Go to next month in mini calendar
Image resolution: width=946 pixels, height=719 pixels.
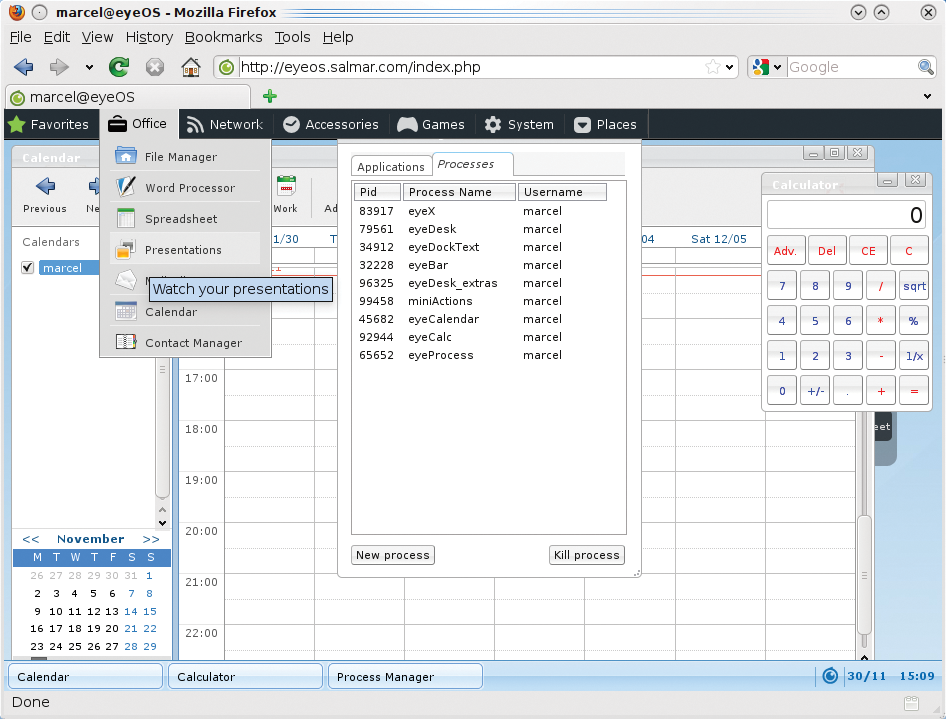[x=151, y=539]
